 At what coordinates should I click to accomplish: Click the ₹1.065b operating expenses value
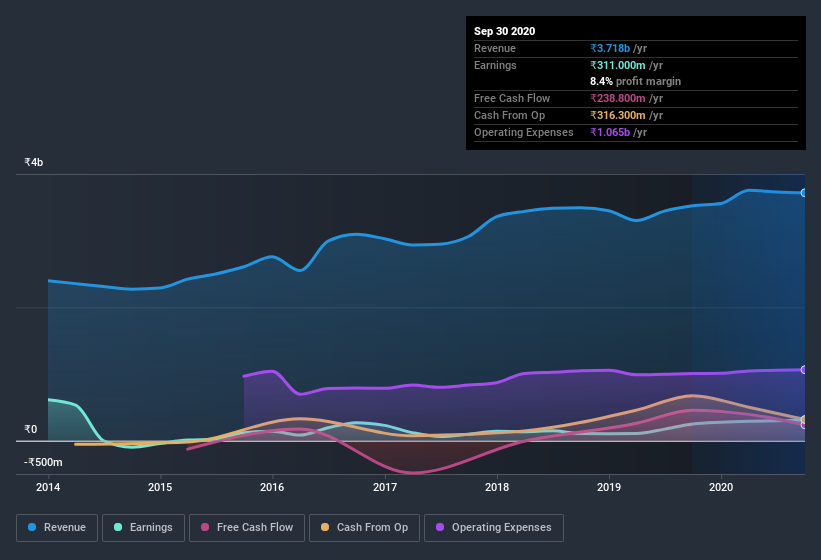[610, 132]
